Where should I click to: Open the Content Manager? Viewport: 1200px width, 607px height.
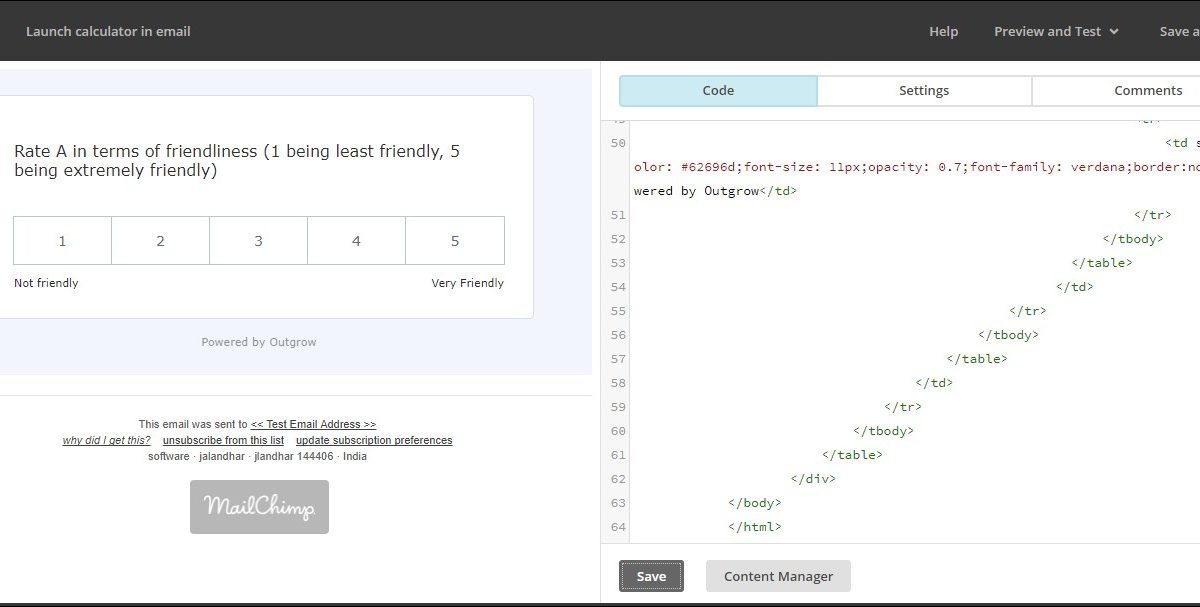pyautogui.click(x=778, y=576)
